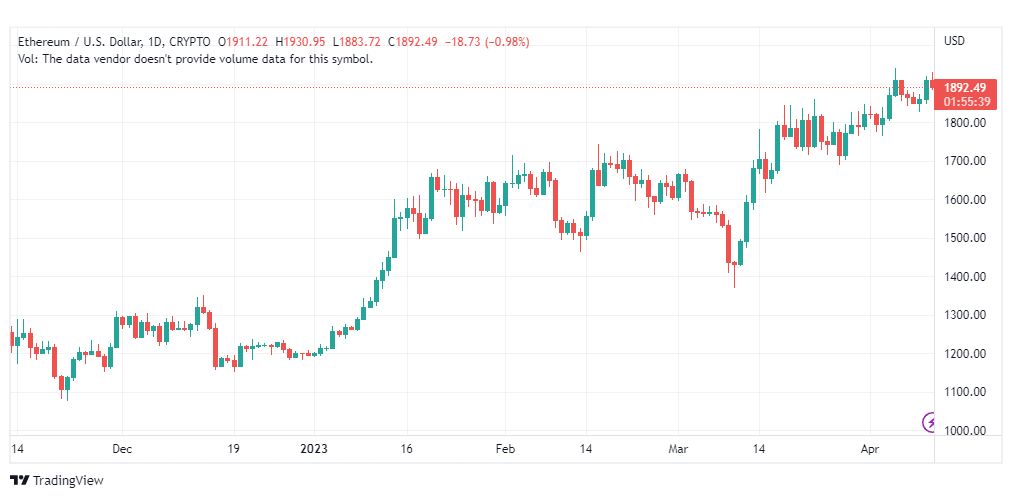Click the -18.73 (-0.98%) change value
Image resolution: width=1012 pixels, height=498 pixels.
click(487, 41)
